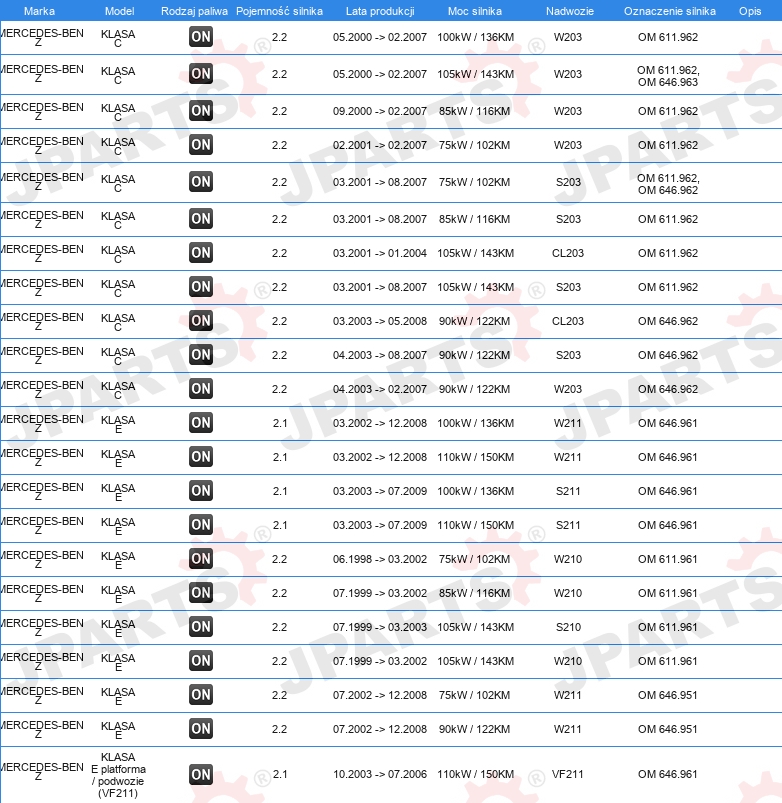
Task: Select 'OM 646.951' in the 90kW / 122KM W211 row
Action: click(x=667, y=729)
